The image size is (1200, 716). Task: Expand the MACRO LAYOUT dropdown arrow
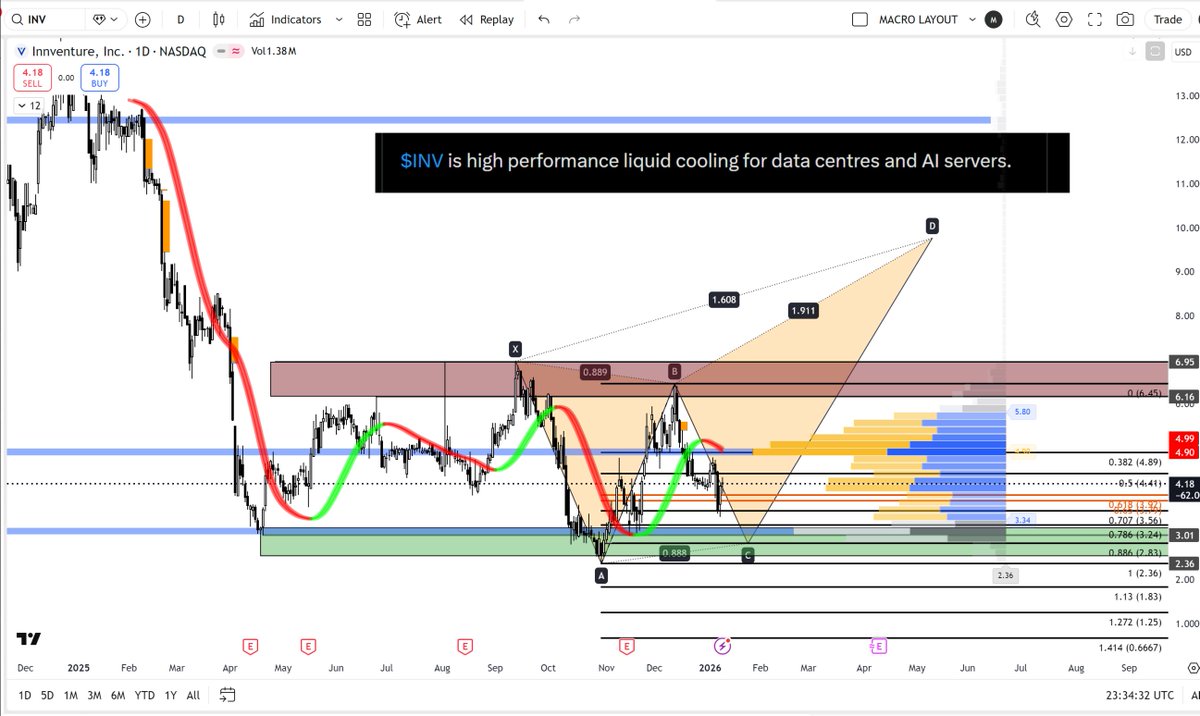972,19
